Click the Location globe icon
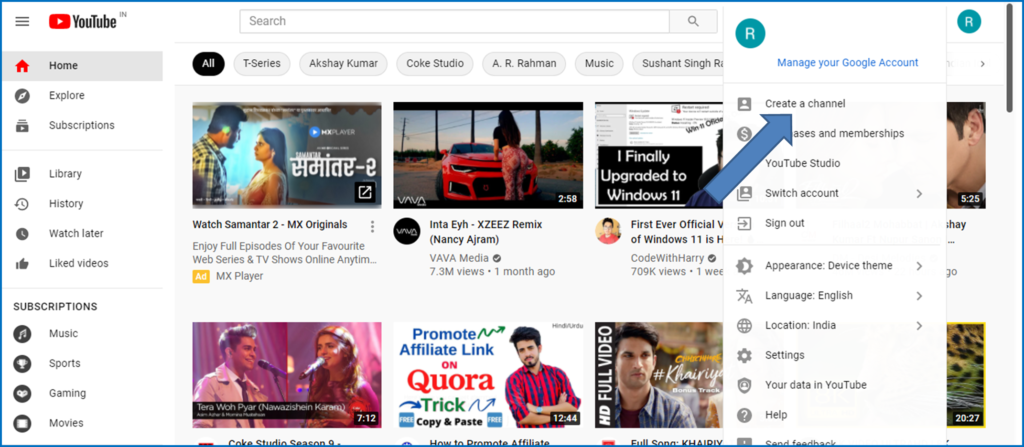 [744, 325]
